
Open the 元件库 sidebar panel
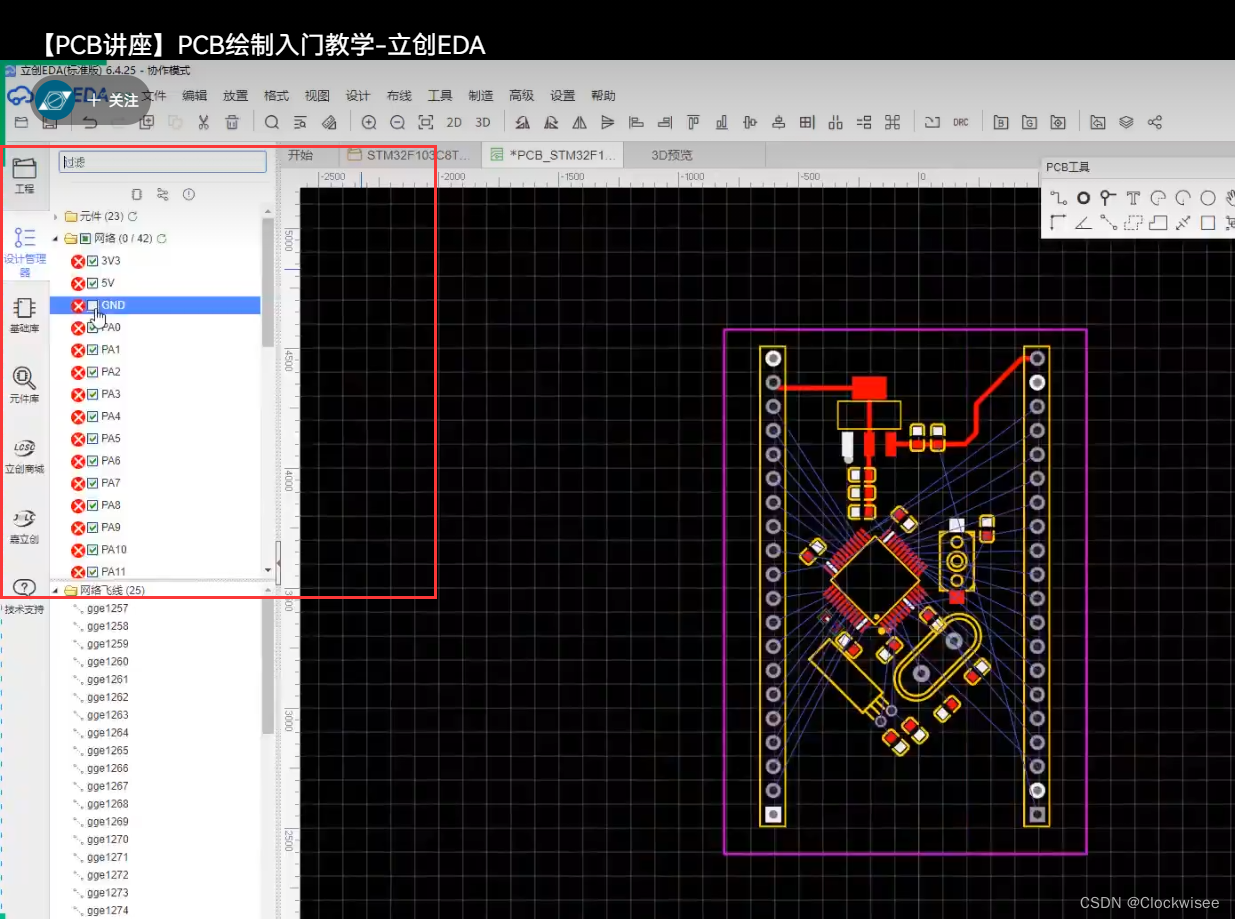click(x=25, y=385)
